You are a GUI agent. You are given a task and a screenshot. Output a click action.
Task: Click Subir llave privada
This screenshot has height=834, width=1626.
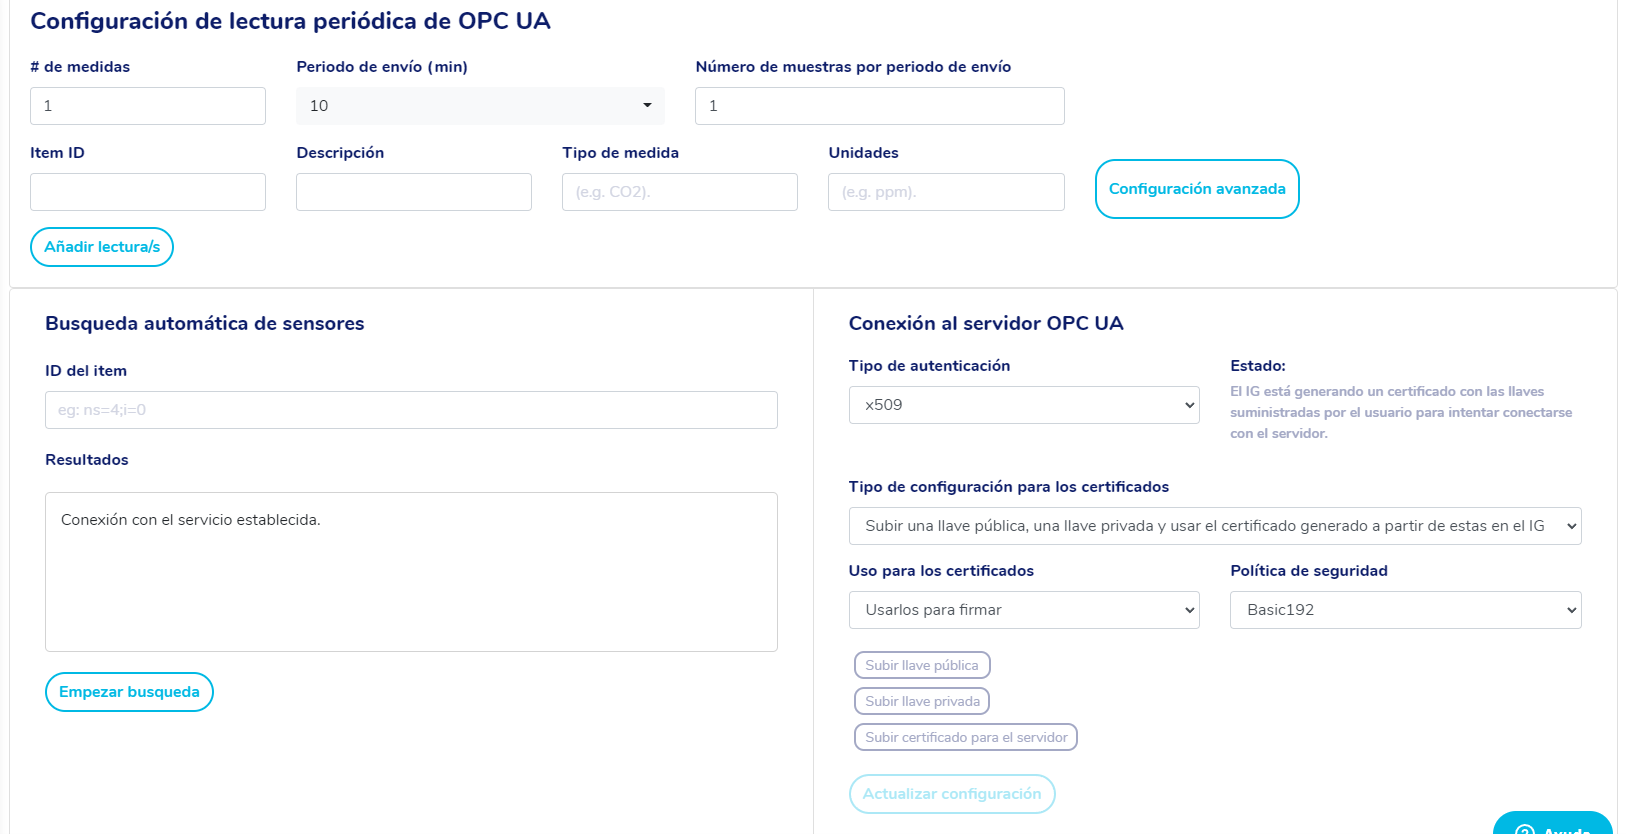pyautogui.click(x=921, y=700)
